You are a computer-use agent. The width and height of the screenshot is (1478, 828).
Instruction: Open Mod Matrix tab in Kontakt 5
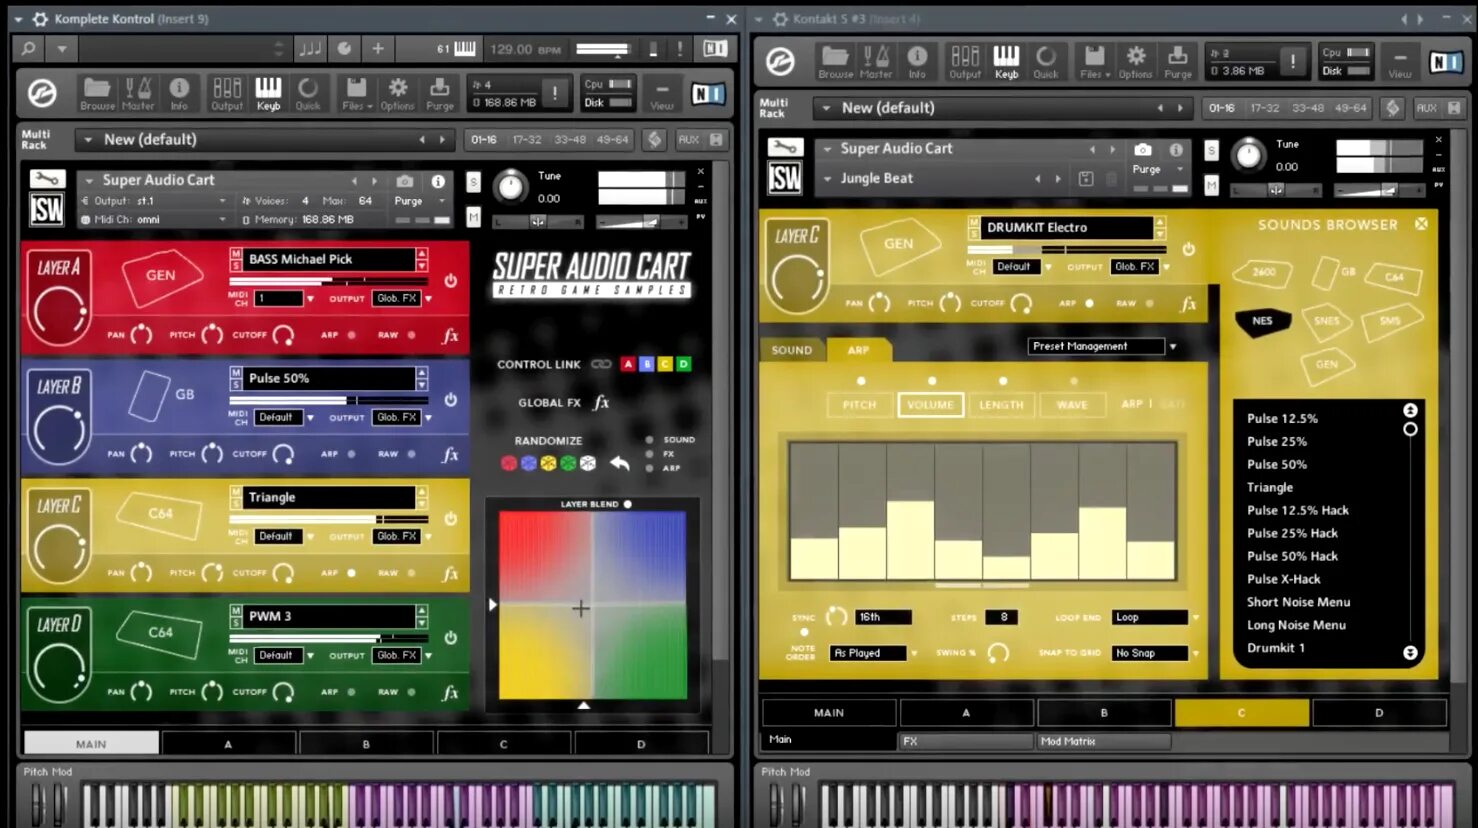pyautogui.click(x=1103, y=741)
